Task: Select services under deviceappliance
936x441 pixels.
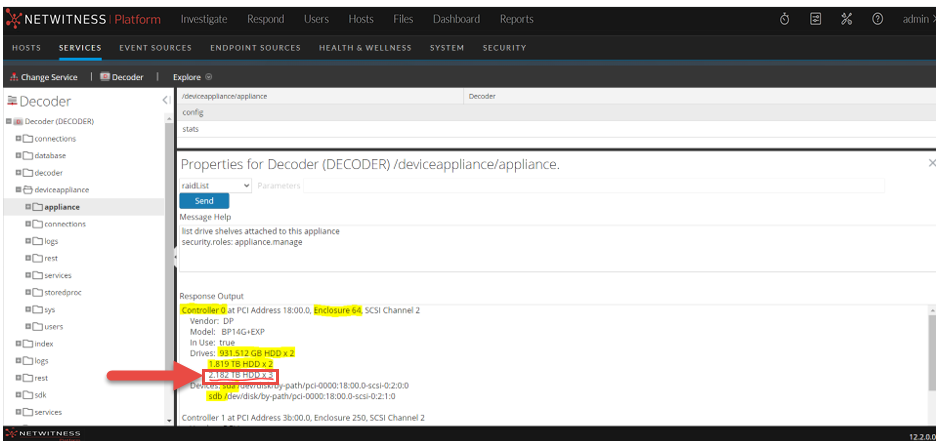Action: coord(58,275)
